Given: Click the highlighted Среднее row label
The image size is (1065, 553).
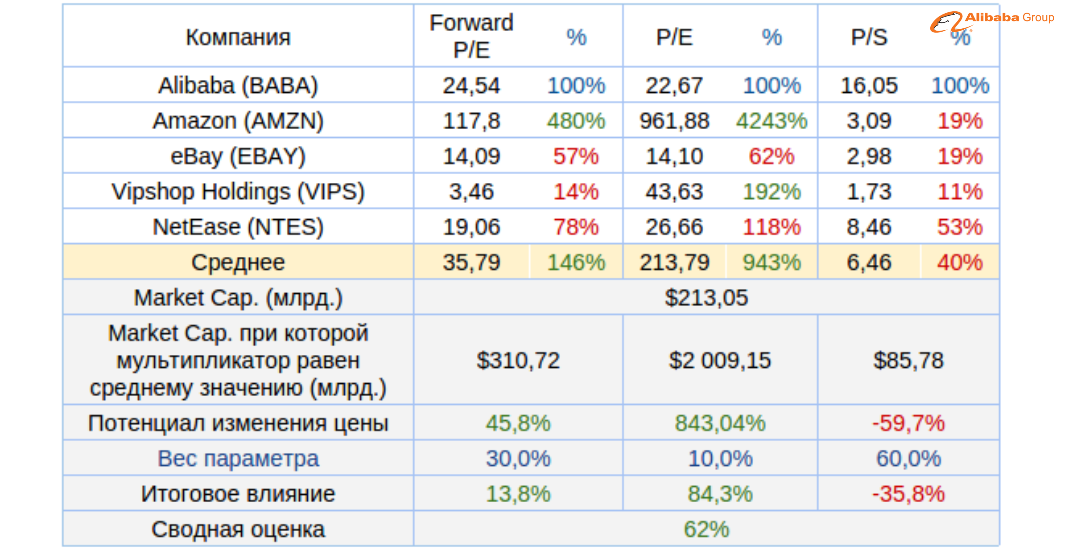Looking at the screenshot, I should click(238, 263).
